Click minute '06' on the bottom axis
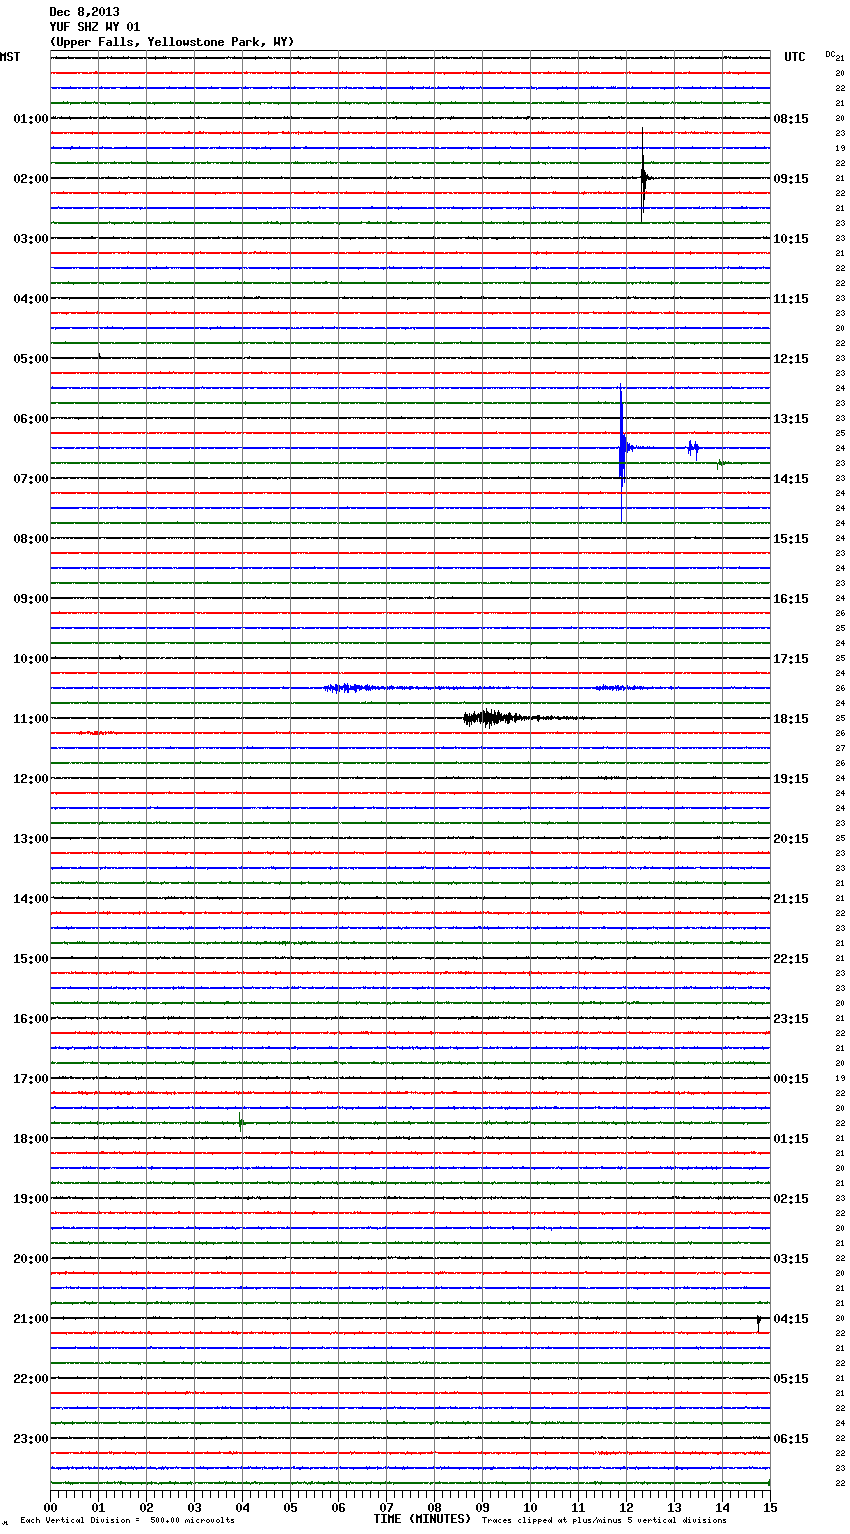Image resolution: width=850 pixels, height=1534 pixels. point(338,1507)
